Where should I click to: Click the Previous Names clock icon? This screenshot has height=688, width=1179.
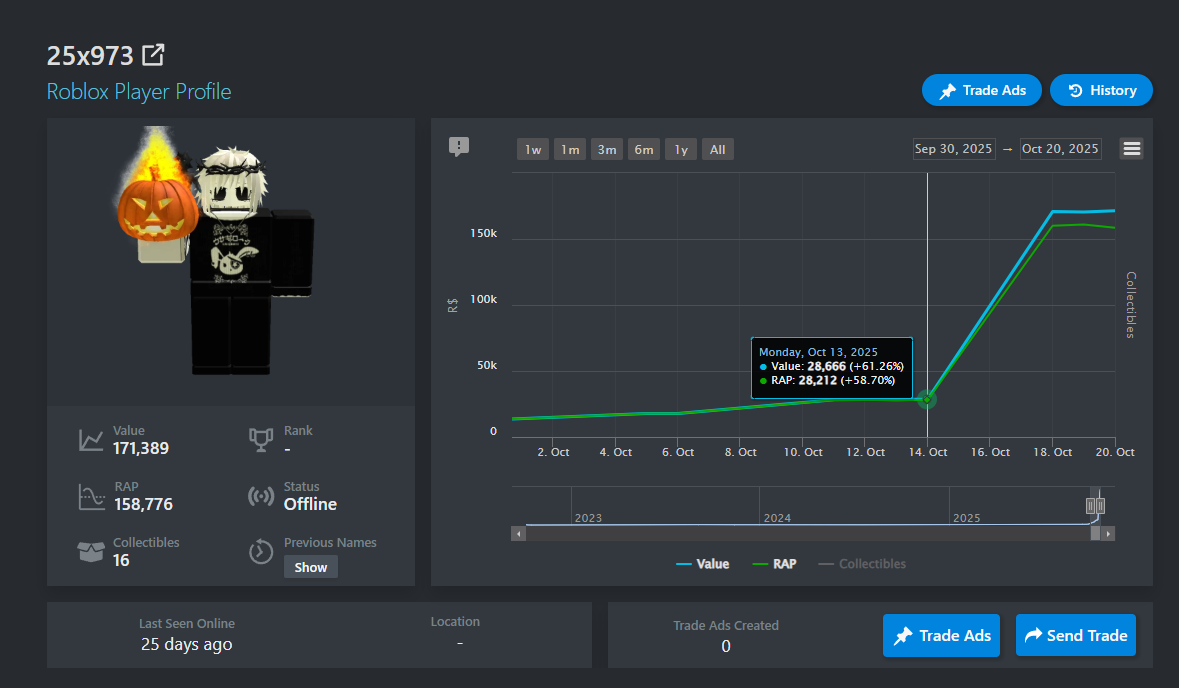click(261, 552)
